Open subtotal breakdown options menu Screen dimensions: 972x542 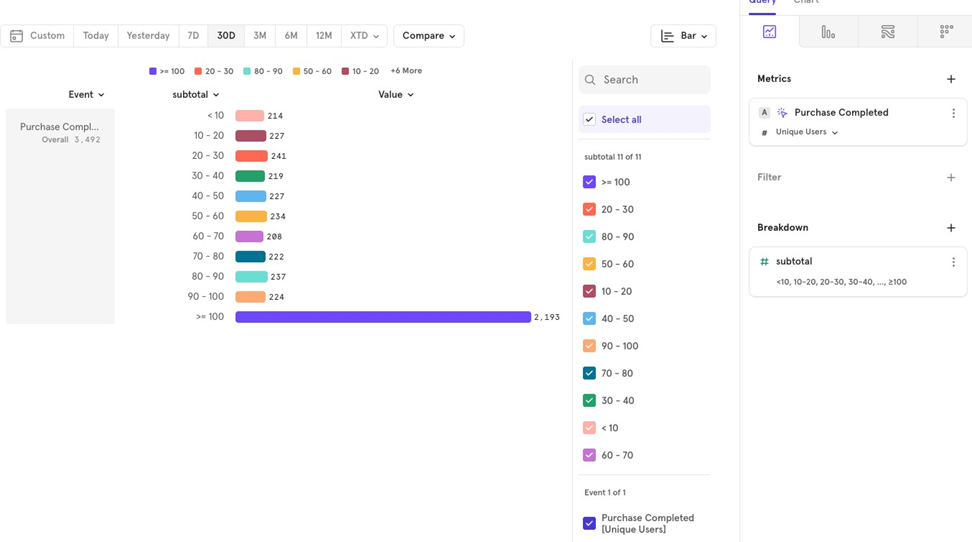[x=953, y=262]
